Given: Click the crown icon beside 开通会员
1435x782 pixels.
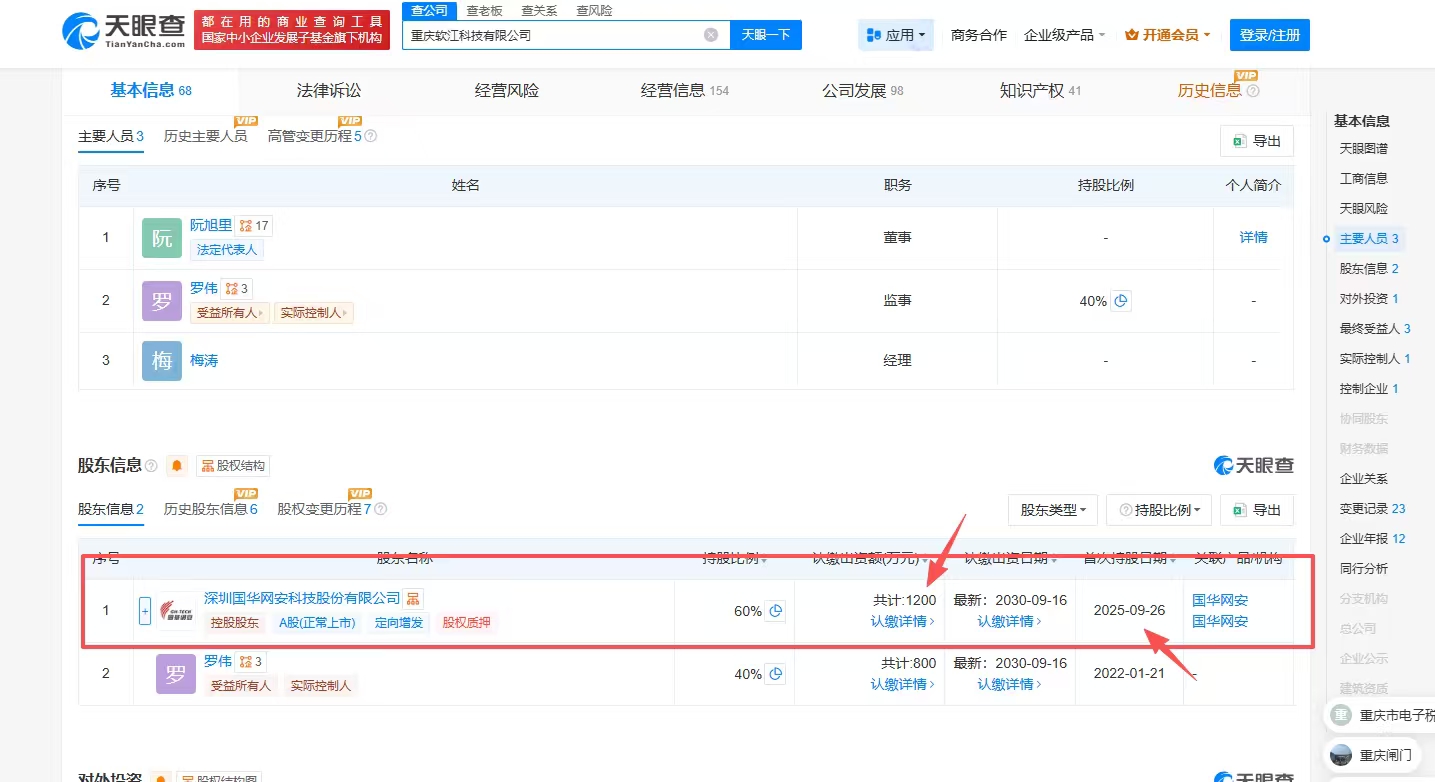Looking at the screenshot, I should coord(1132,35).
